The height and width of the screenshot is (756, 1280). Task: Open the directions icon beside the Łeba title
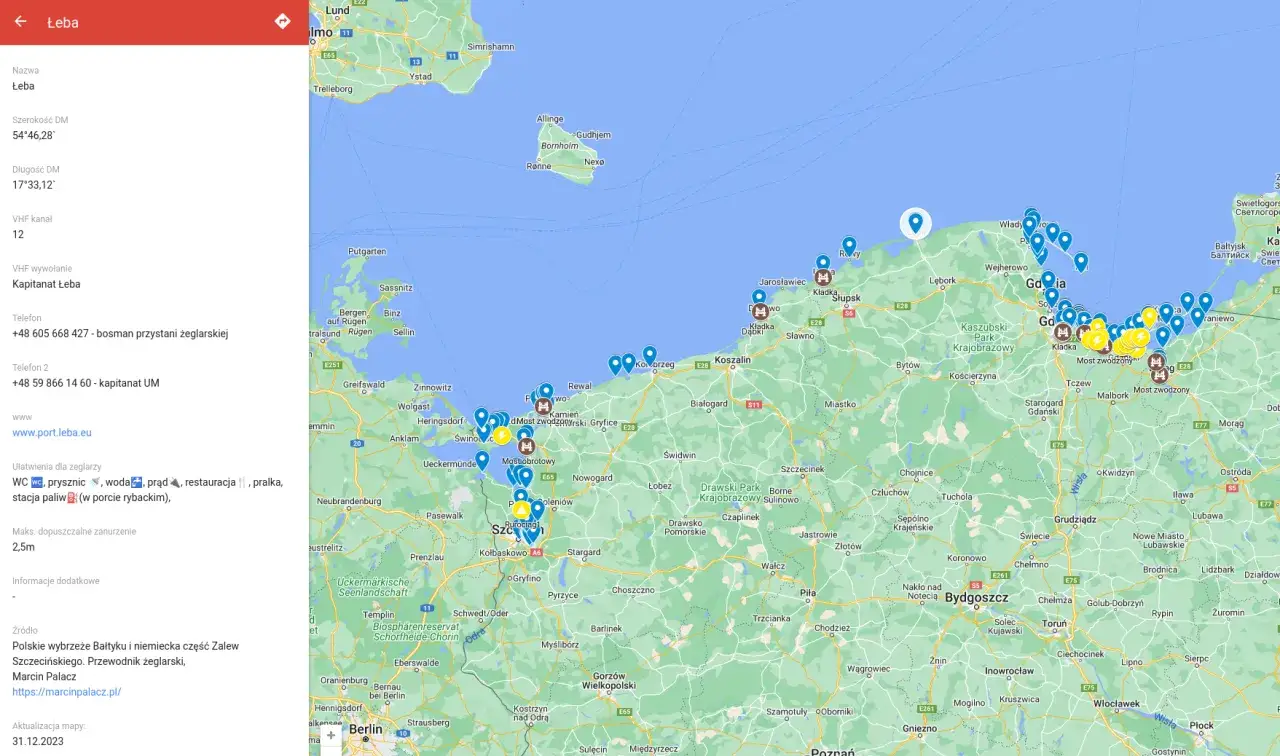pyautogui.click(x=283, y=20)
